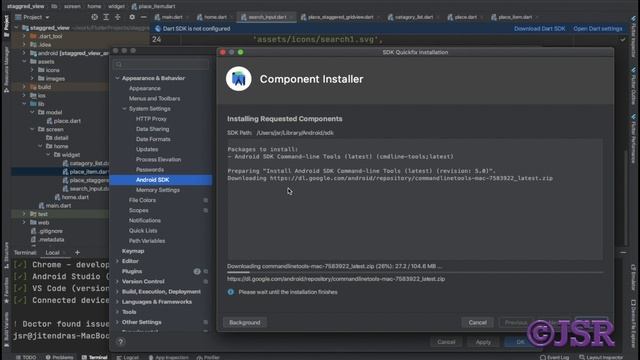Click the Collapse All icon in Project toolbar

pyautogui.click(x=118, y=17)
